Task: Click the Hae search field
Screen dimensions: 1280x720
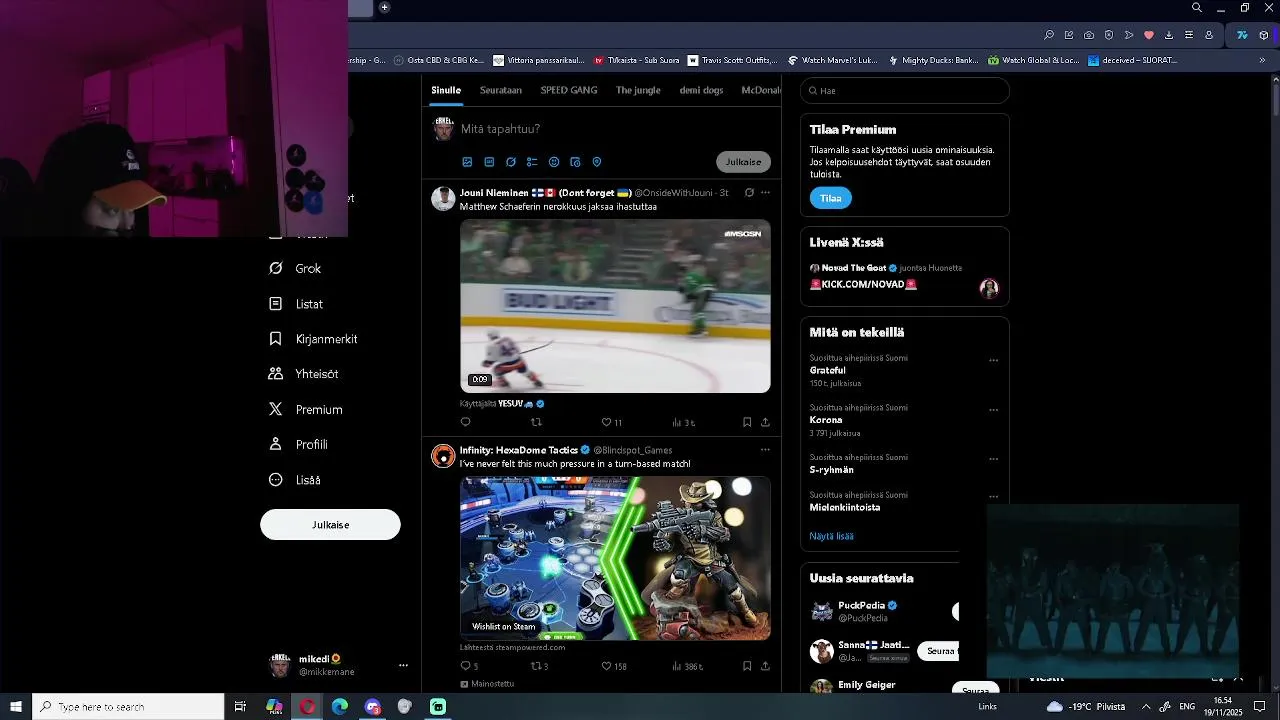Action: (905, 91)
